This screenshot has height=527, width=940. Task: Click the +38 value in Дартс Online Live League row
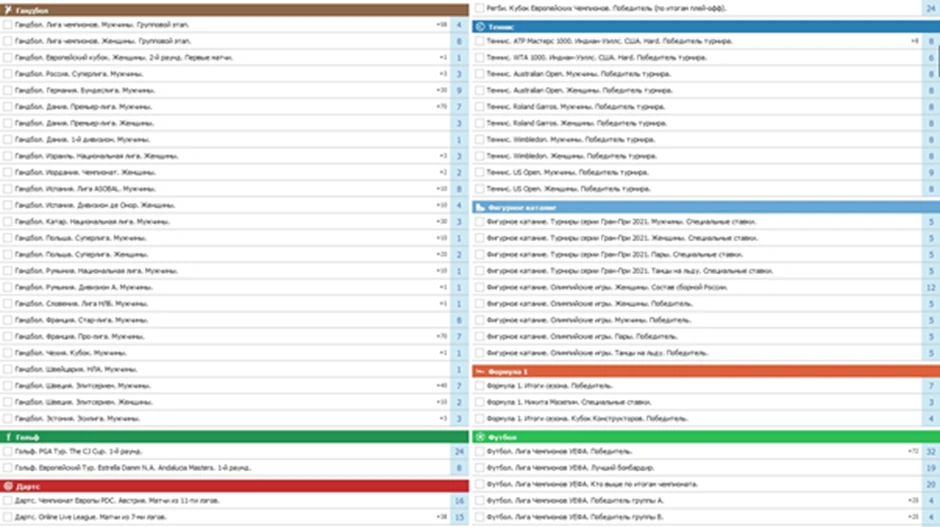442,516
